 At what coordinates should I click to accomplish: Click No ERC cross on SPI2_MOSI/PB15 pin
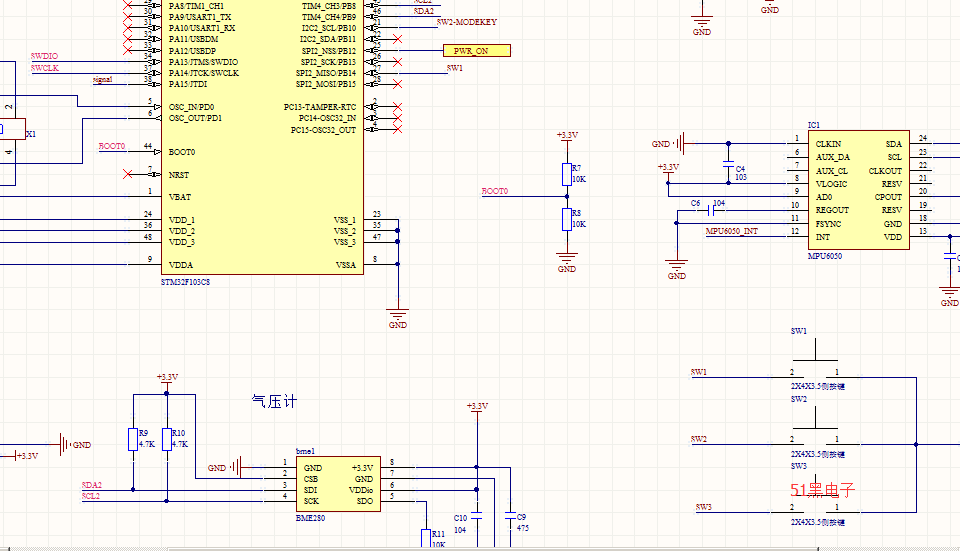(x=397, y=84)
